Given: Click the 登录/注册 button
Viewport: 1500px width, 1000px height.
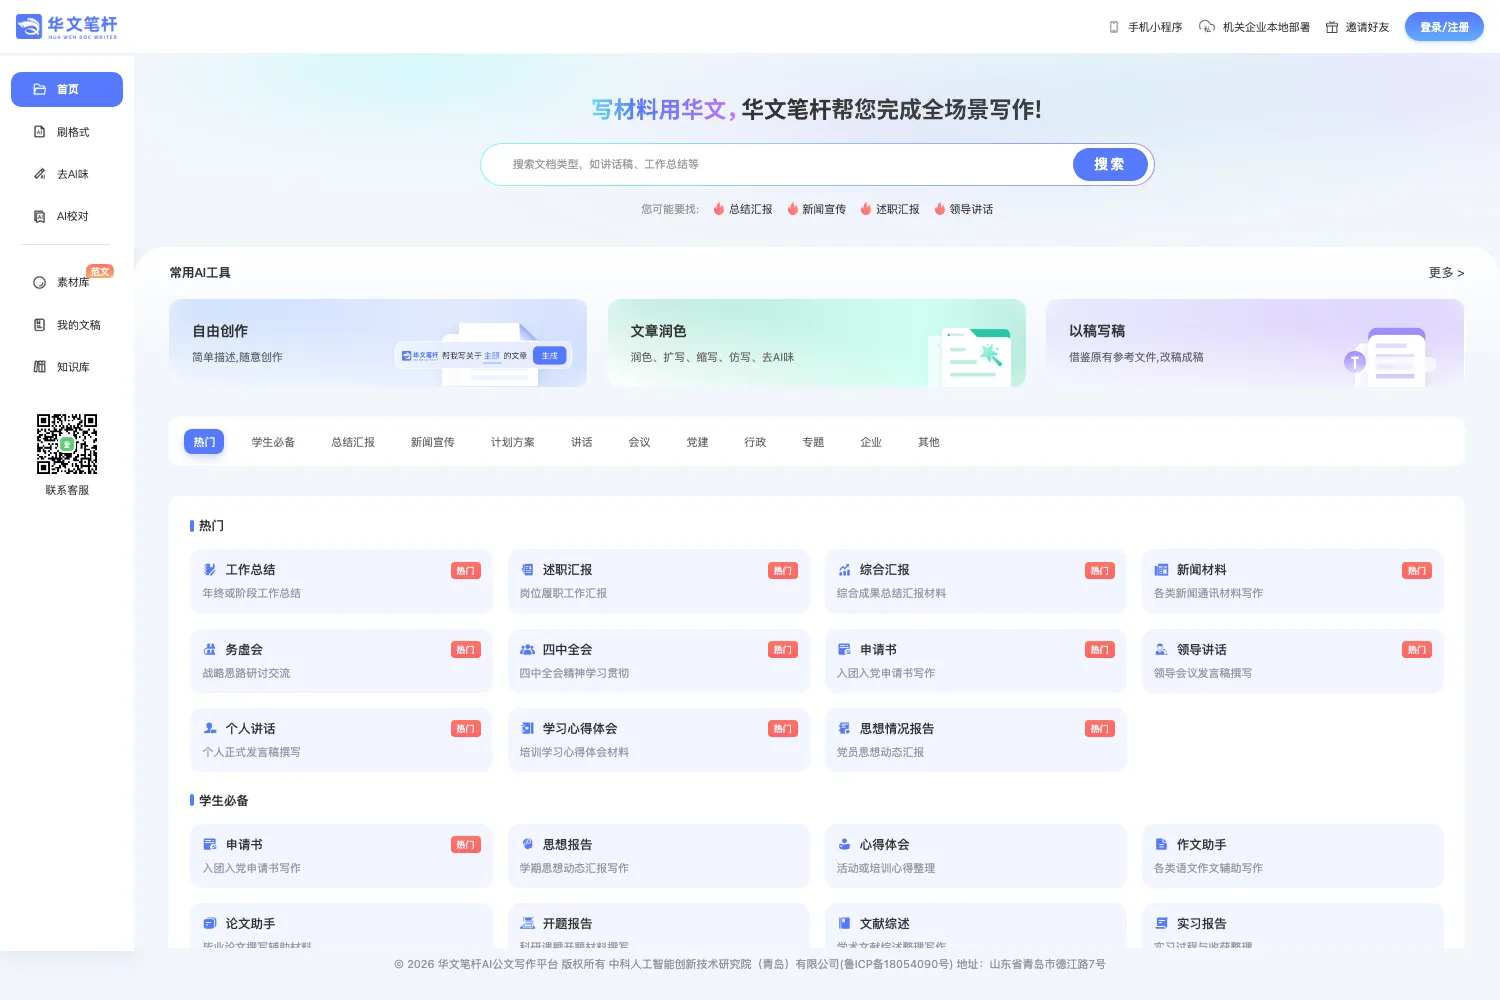Looking at the screenshot, I should 1444,27.
